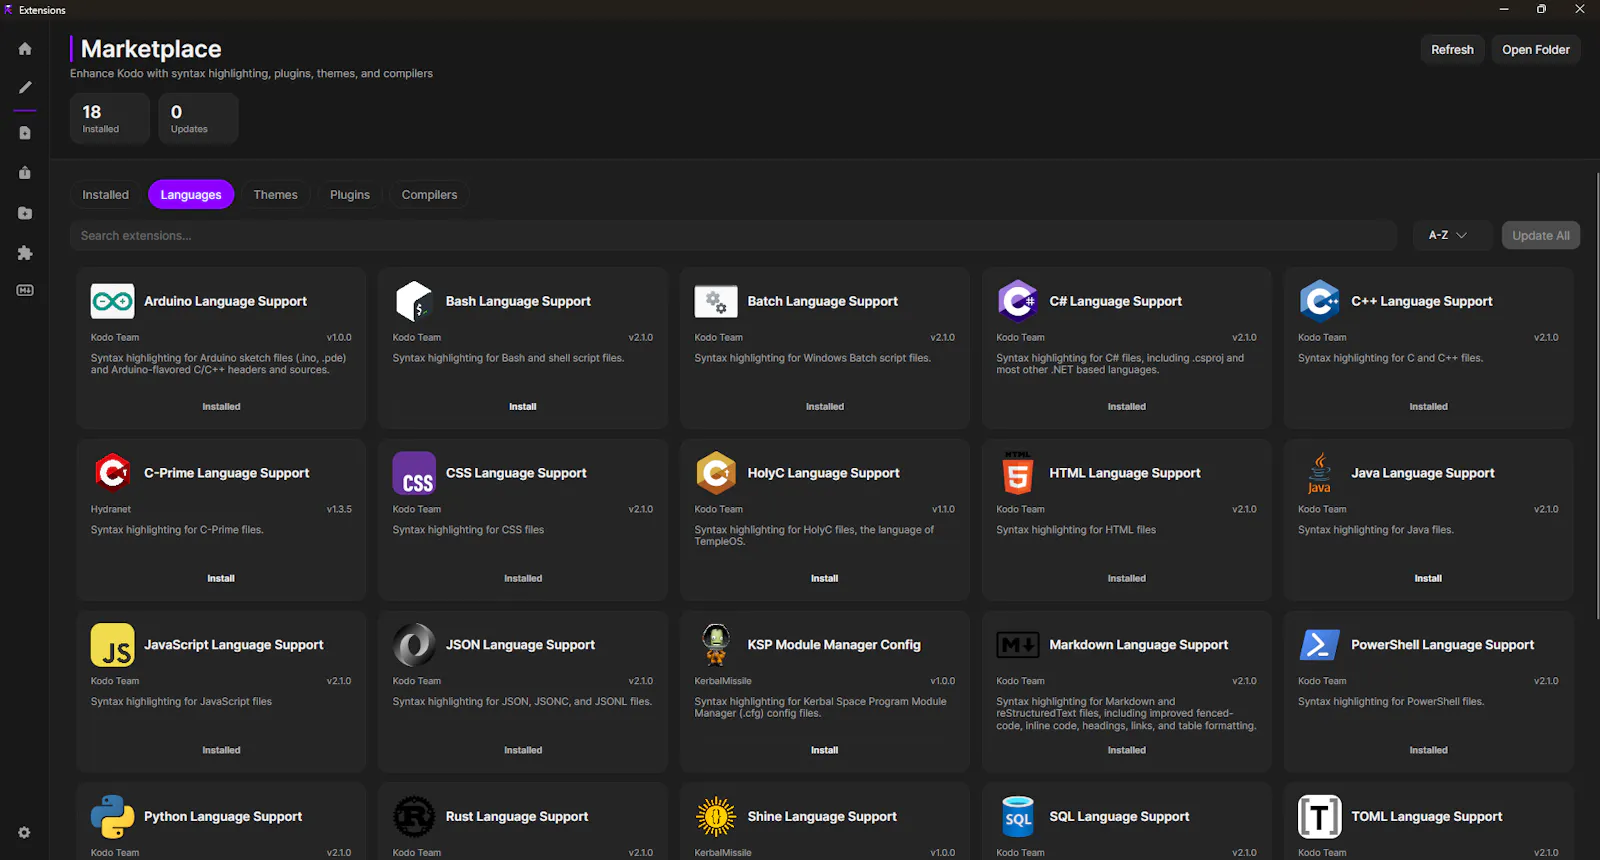This screenshot has width=1600, height=860.
Task: Open the Home icon in the sidebar
Action: pyautogui.click(x=25, y=49)
